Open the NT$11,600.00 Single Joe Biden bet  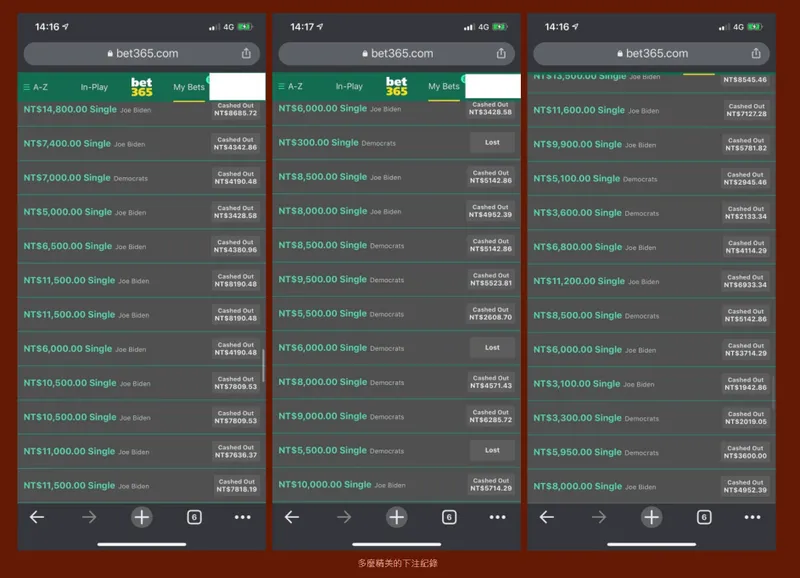652,110
